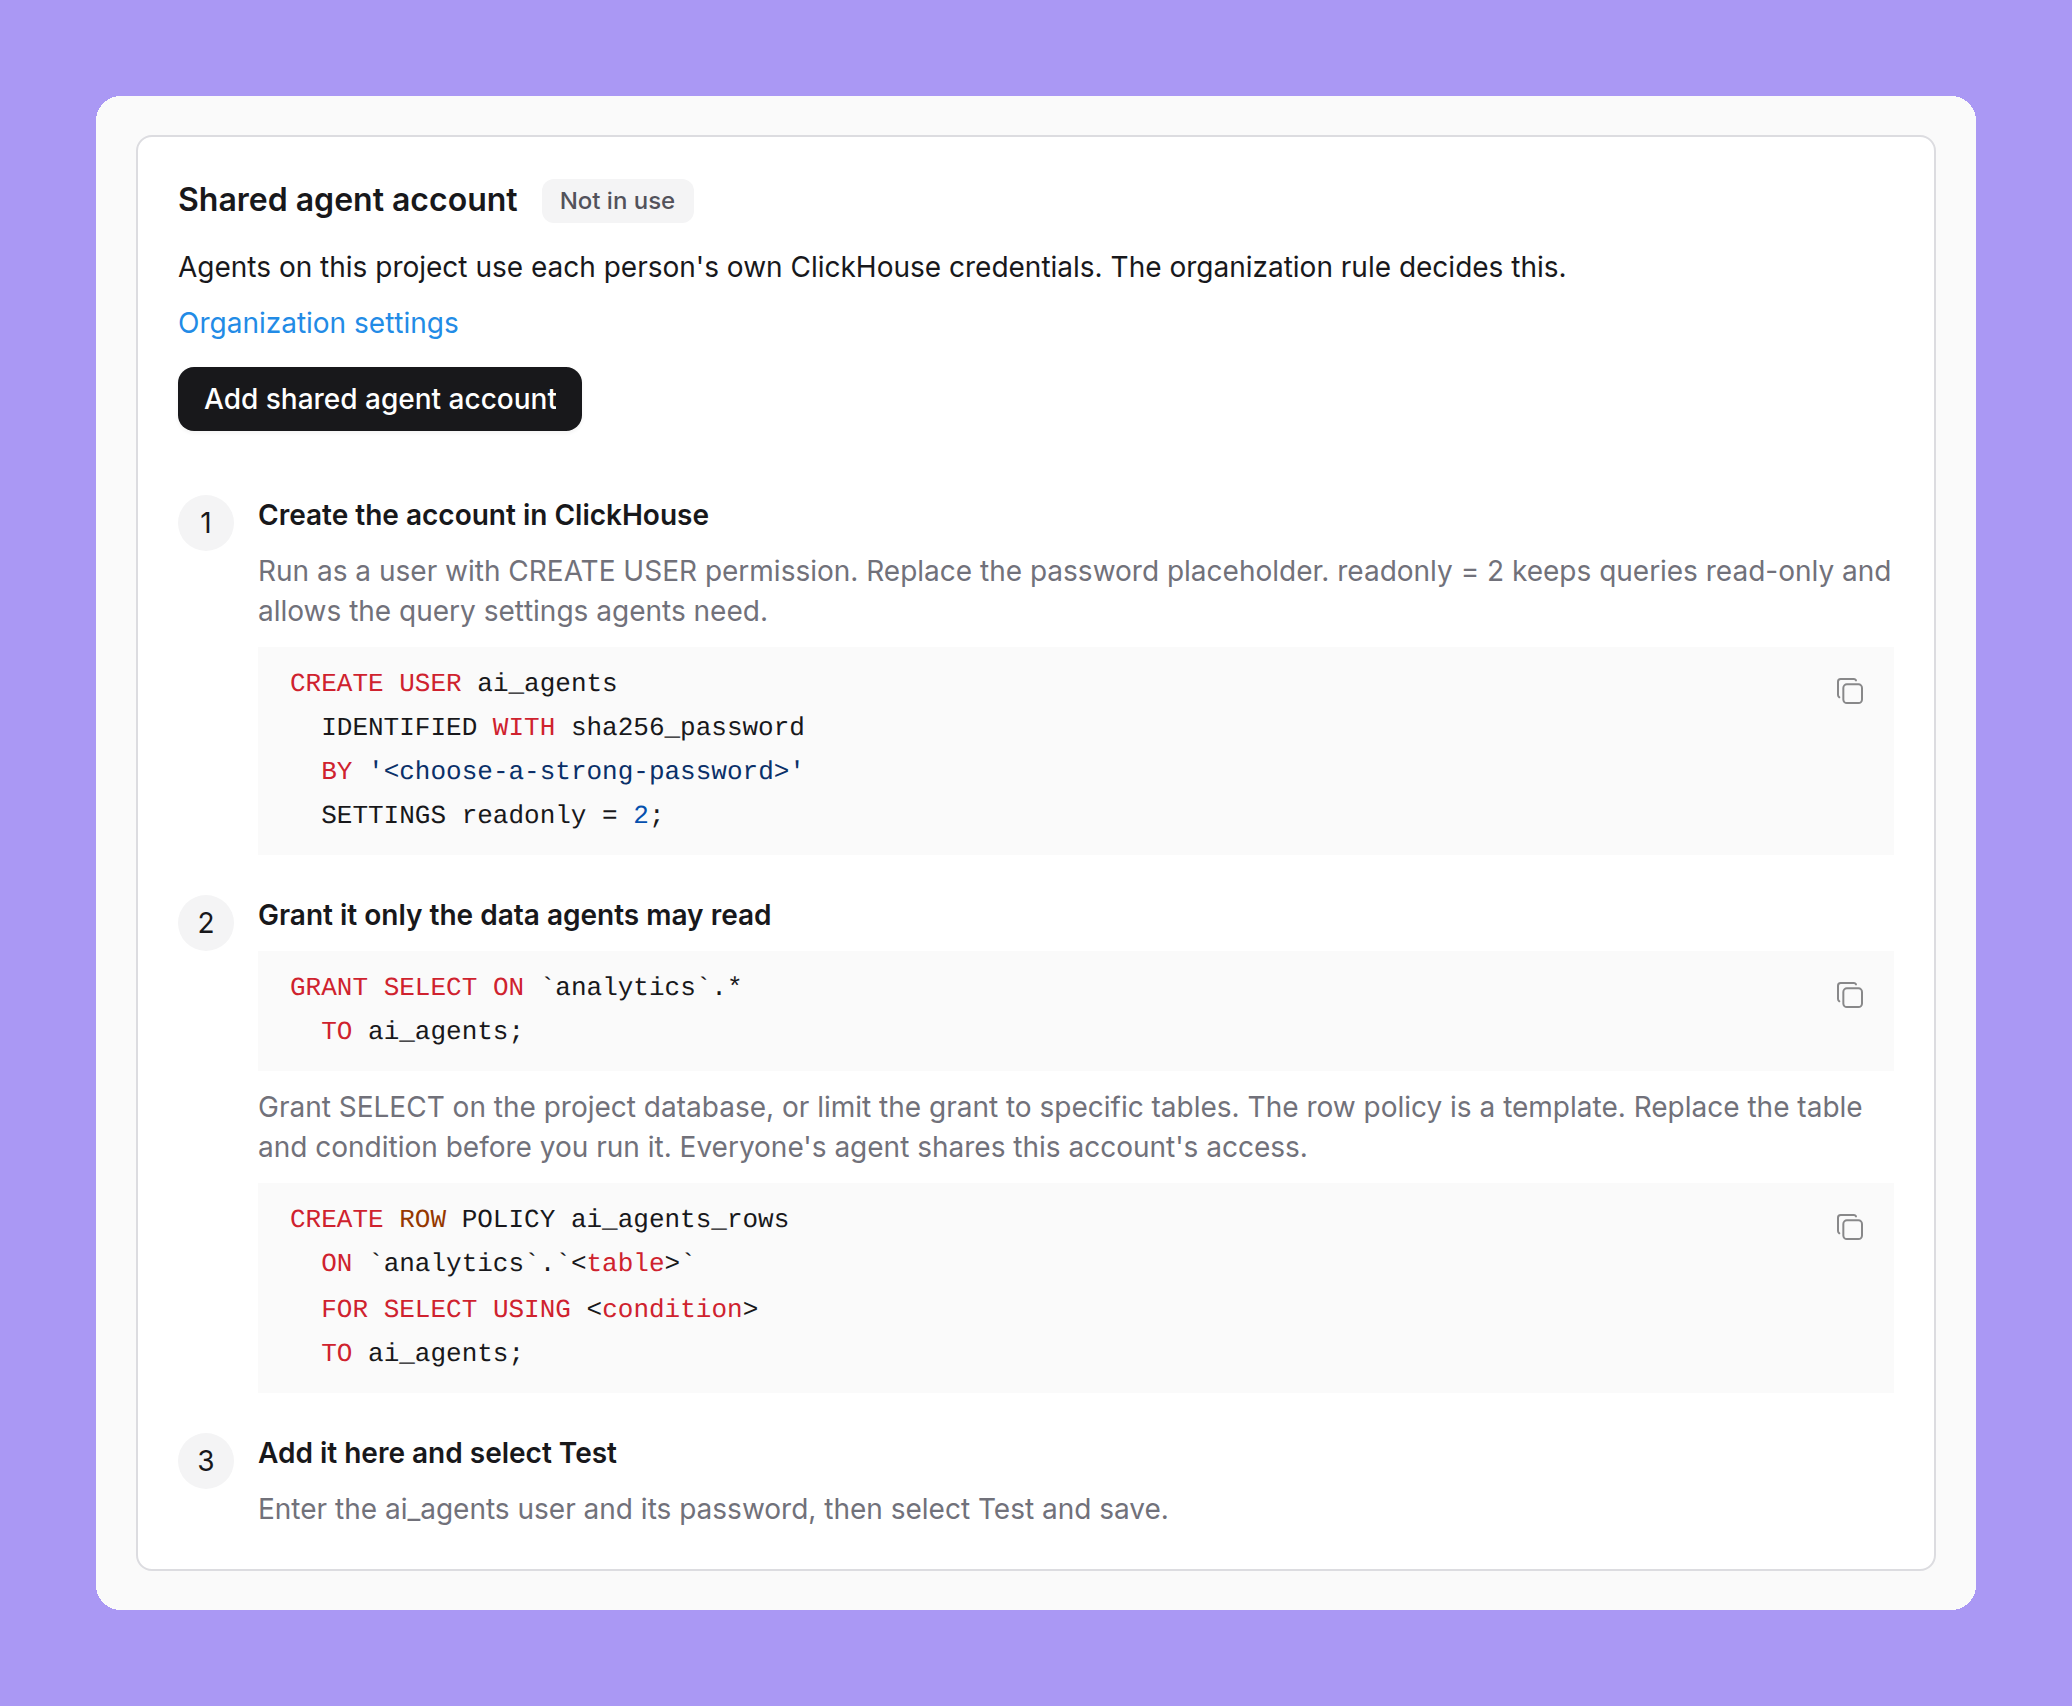This screenshot has height=1706, width=2072.
Task: Click the heading Add it here and select Test
Action: pyautogui.click(x=437, y=1453)
